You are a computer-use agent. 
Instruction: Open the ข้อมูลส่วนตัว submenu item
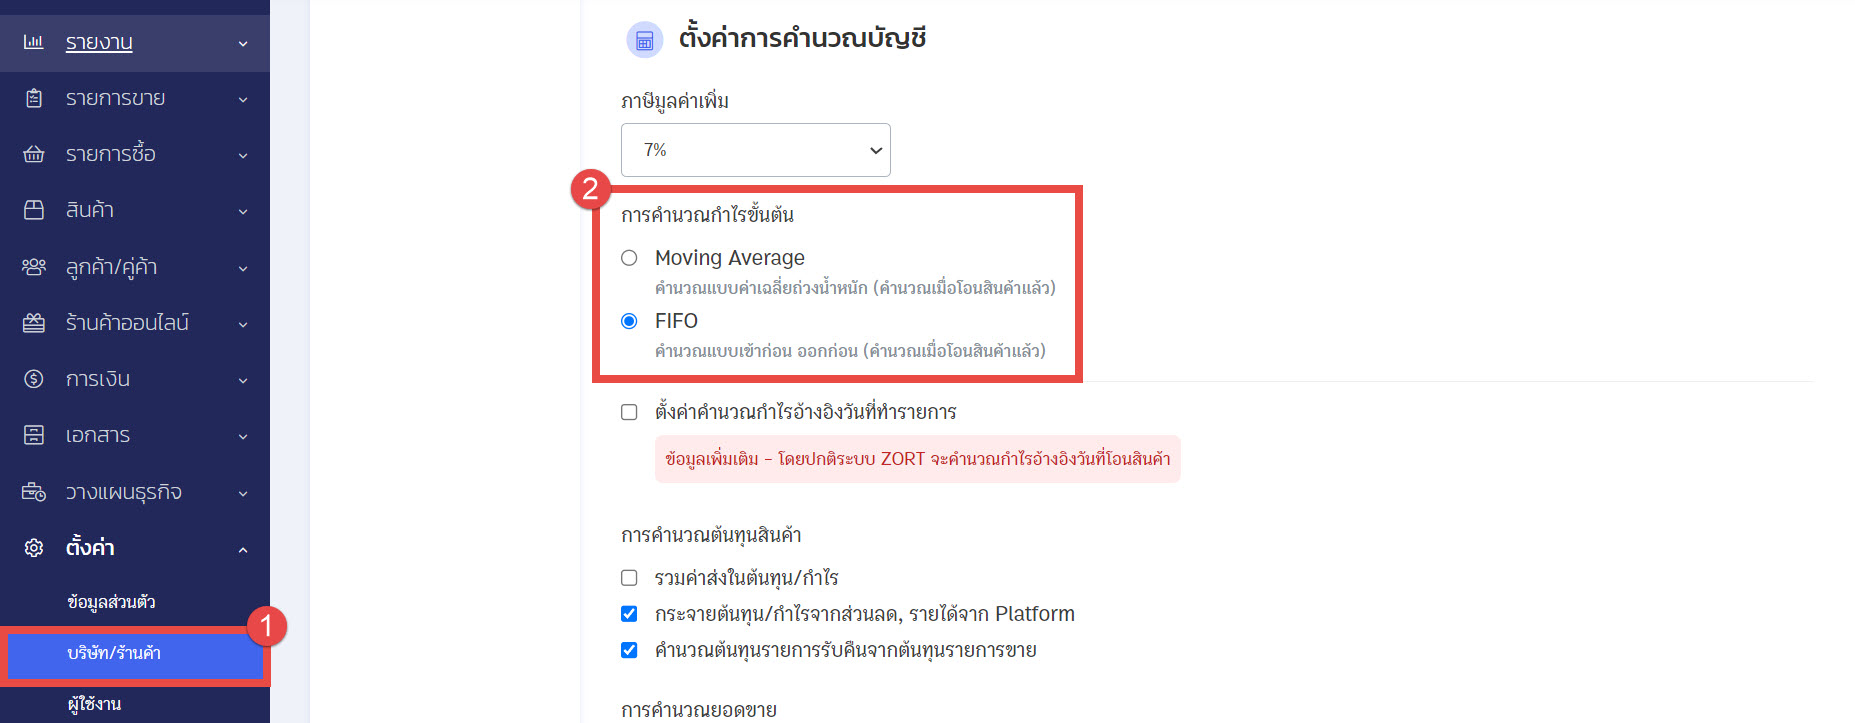(x=111, y=602)
